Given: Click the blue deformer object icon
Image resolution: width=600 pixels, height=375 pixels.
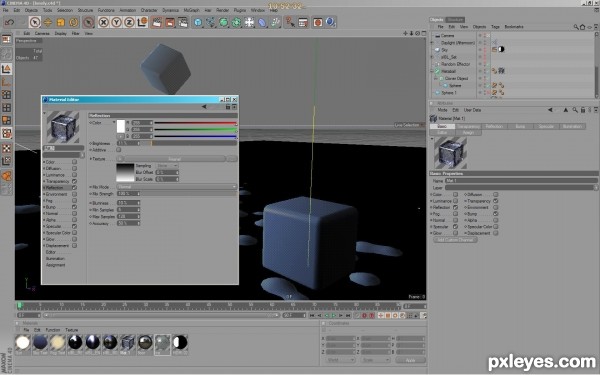Looking at the screenshot, I should click(262, 22).
